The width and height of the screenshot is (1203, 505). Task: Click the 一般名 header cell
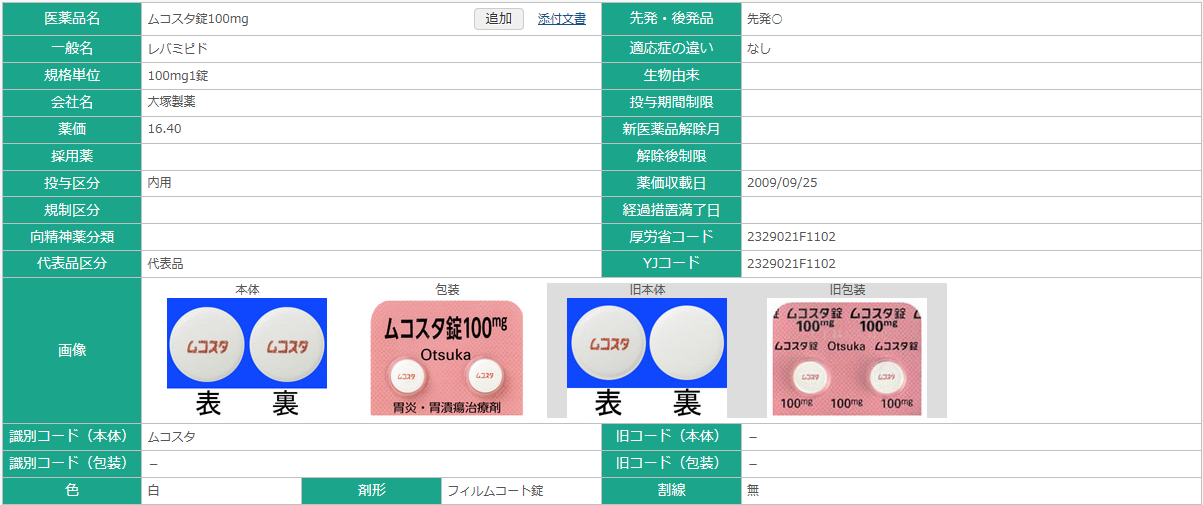72,48
